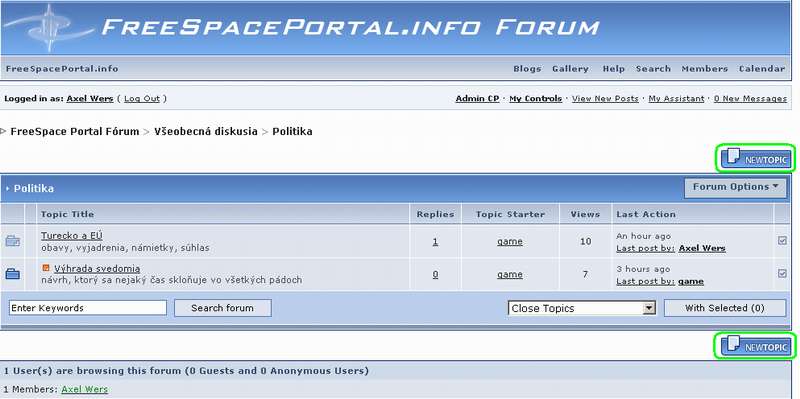Go to Všeobecná diskusia breadcrumb

tap(206, 132)
